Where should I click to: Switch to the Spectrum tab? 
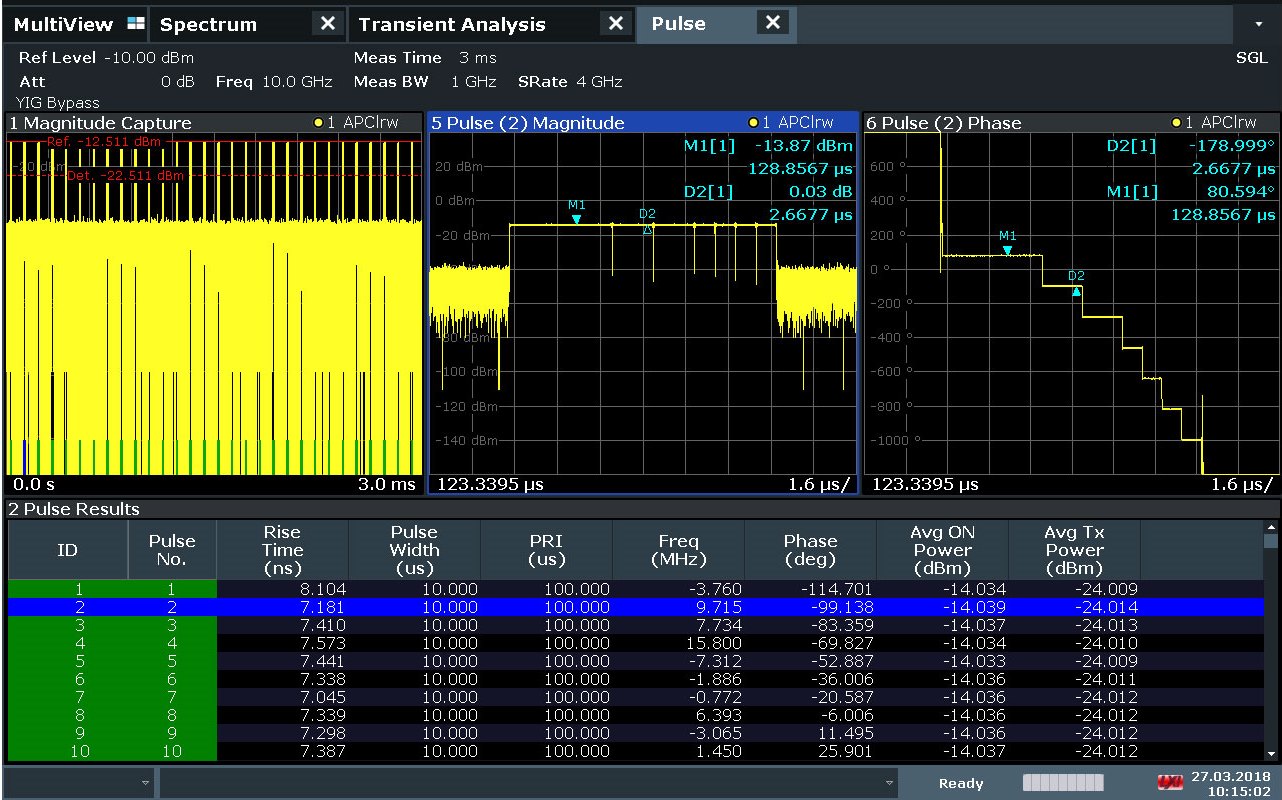tap(208, 24)
